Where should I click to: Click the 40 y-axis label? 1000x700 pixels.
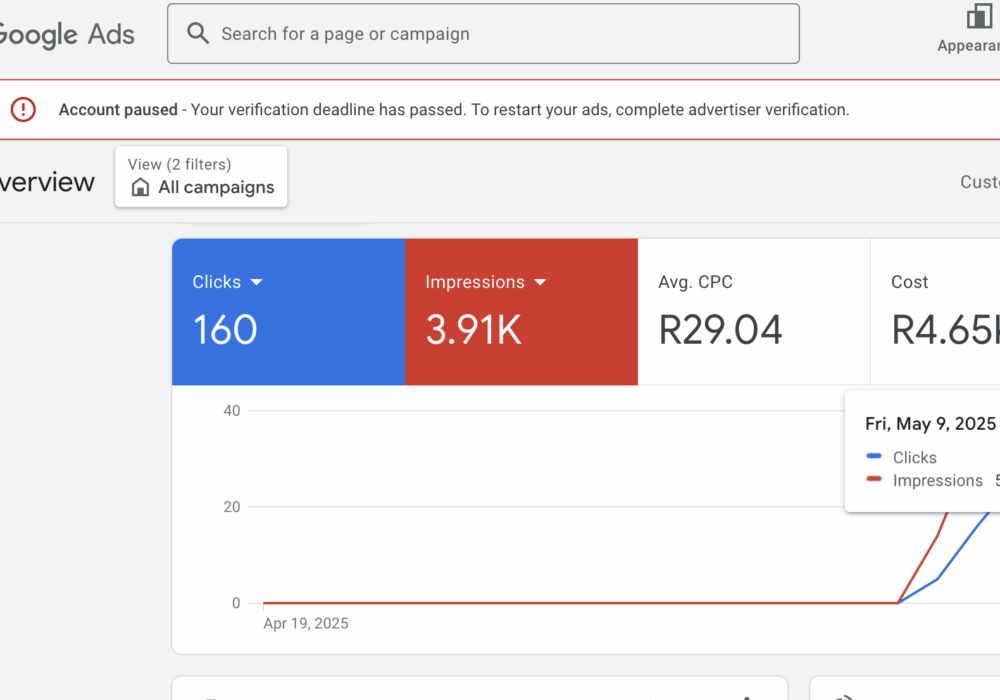[232, 411]
